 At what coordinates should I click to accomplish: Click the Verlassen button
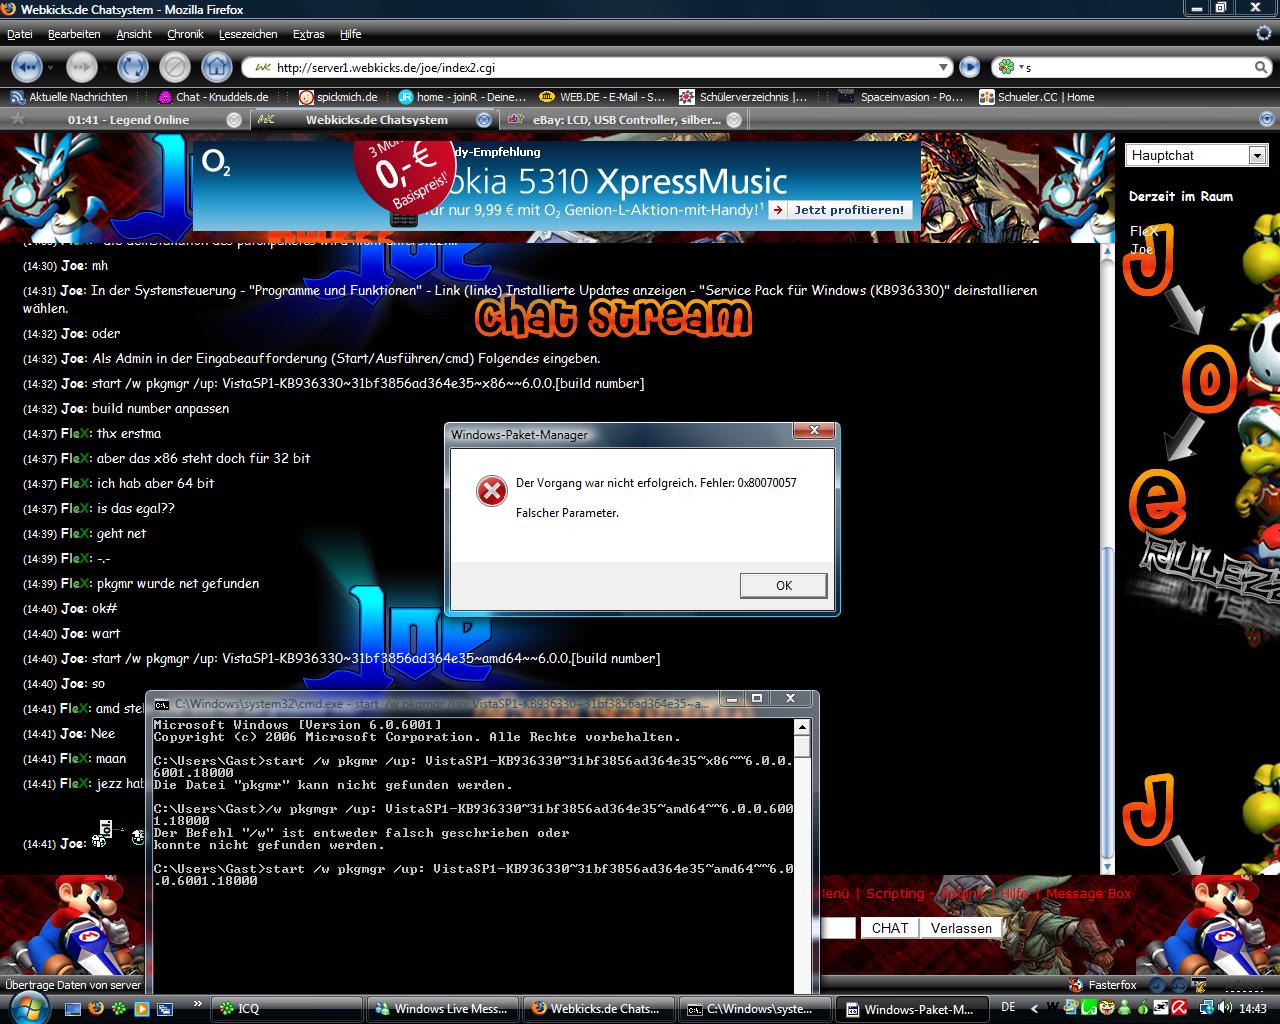click(961, 928)
